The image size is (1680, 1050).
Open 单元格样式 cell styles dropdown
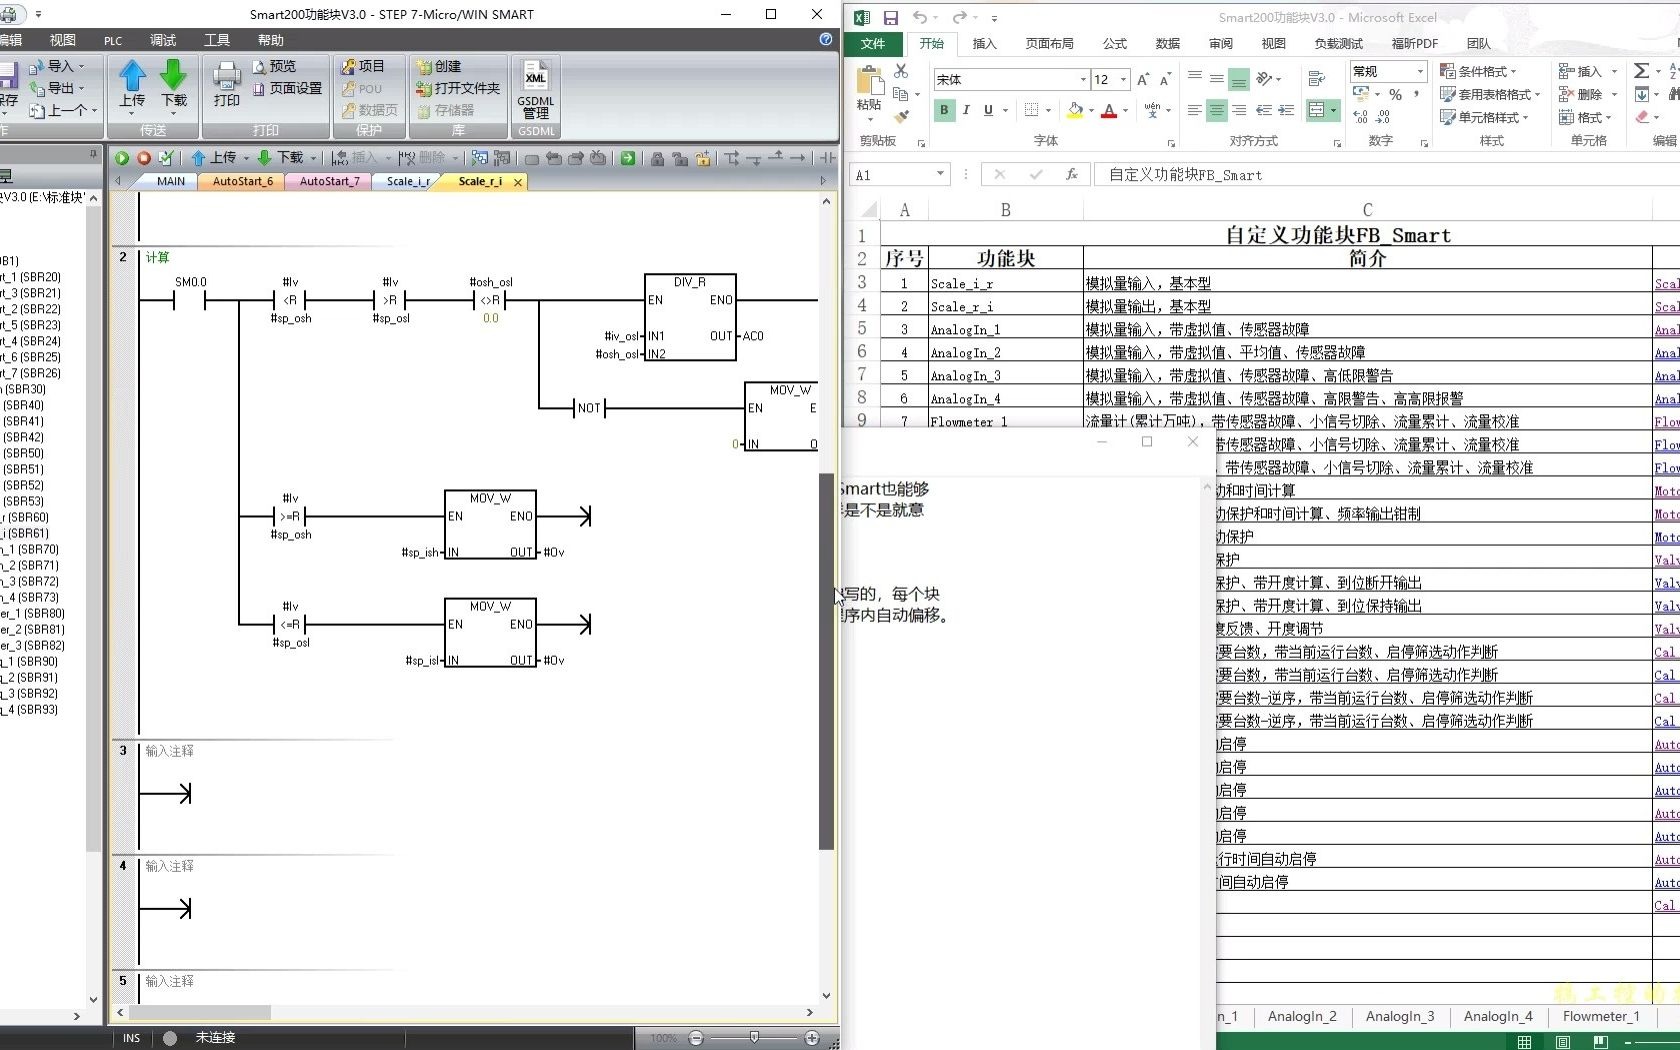click(x=1484, y=117)
